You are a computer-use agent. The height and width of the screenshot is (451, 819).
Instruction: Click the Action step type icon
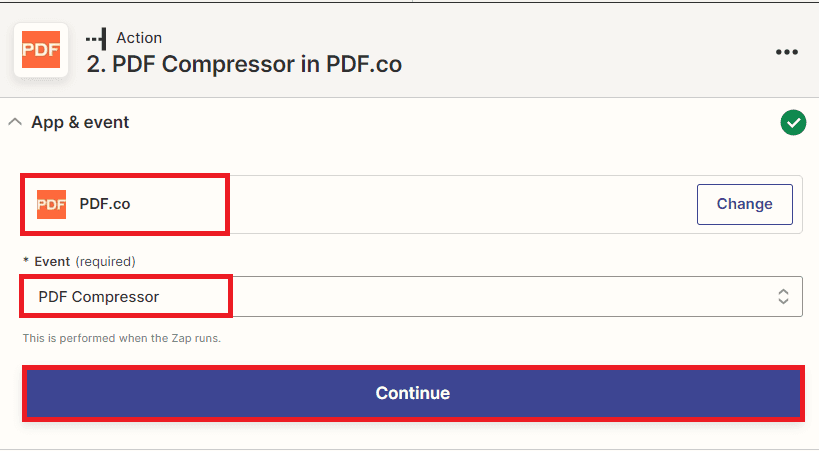tap(96, 38)
